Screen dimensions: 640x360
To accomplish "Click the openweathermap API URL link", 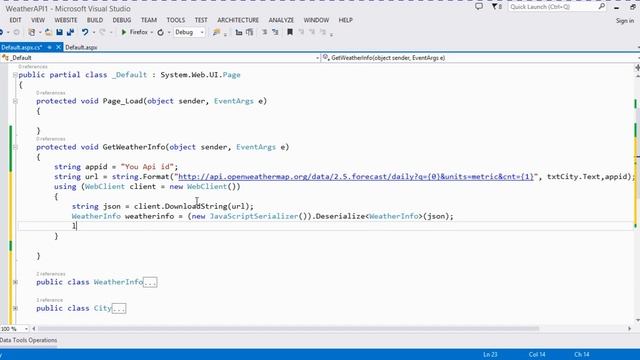I will pos(356,177).
